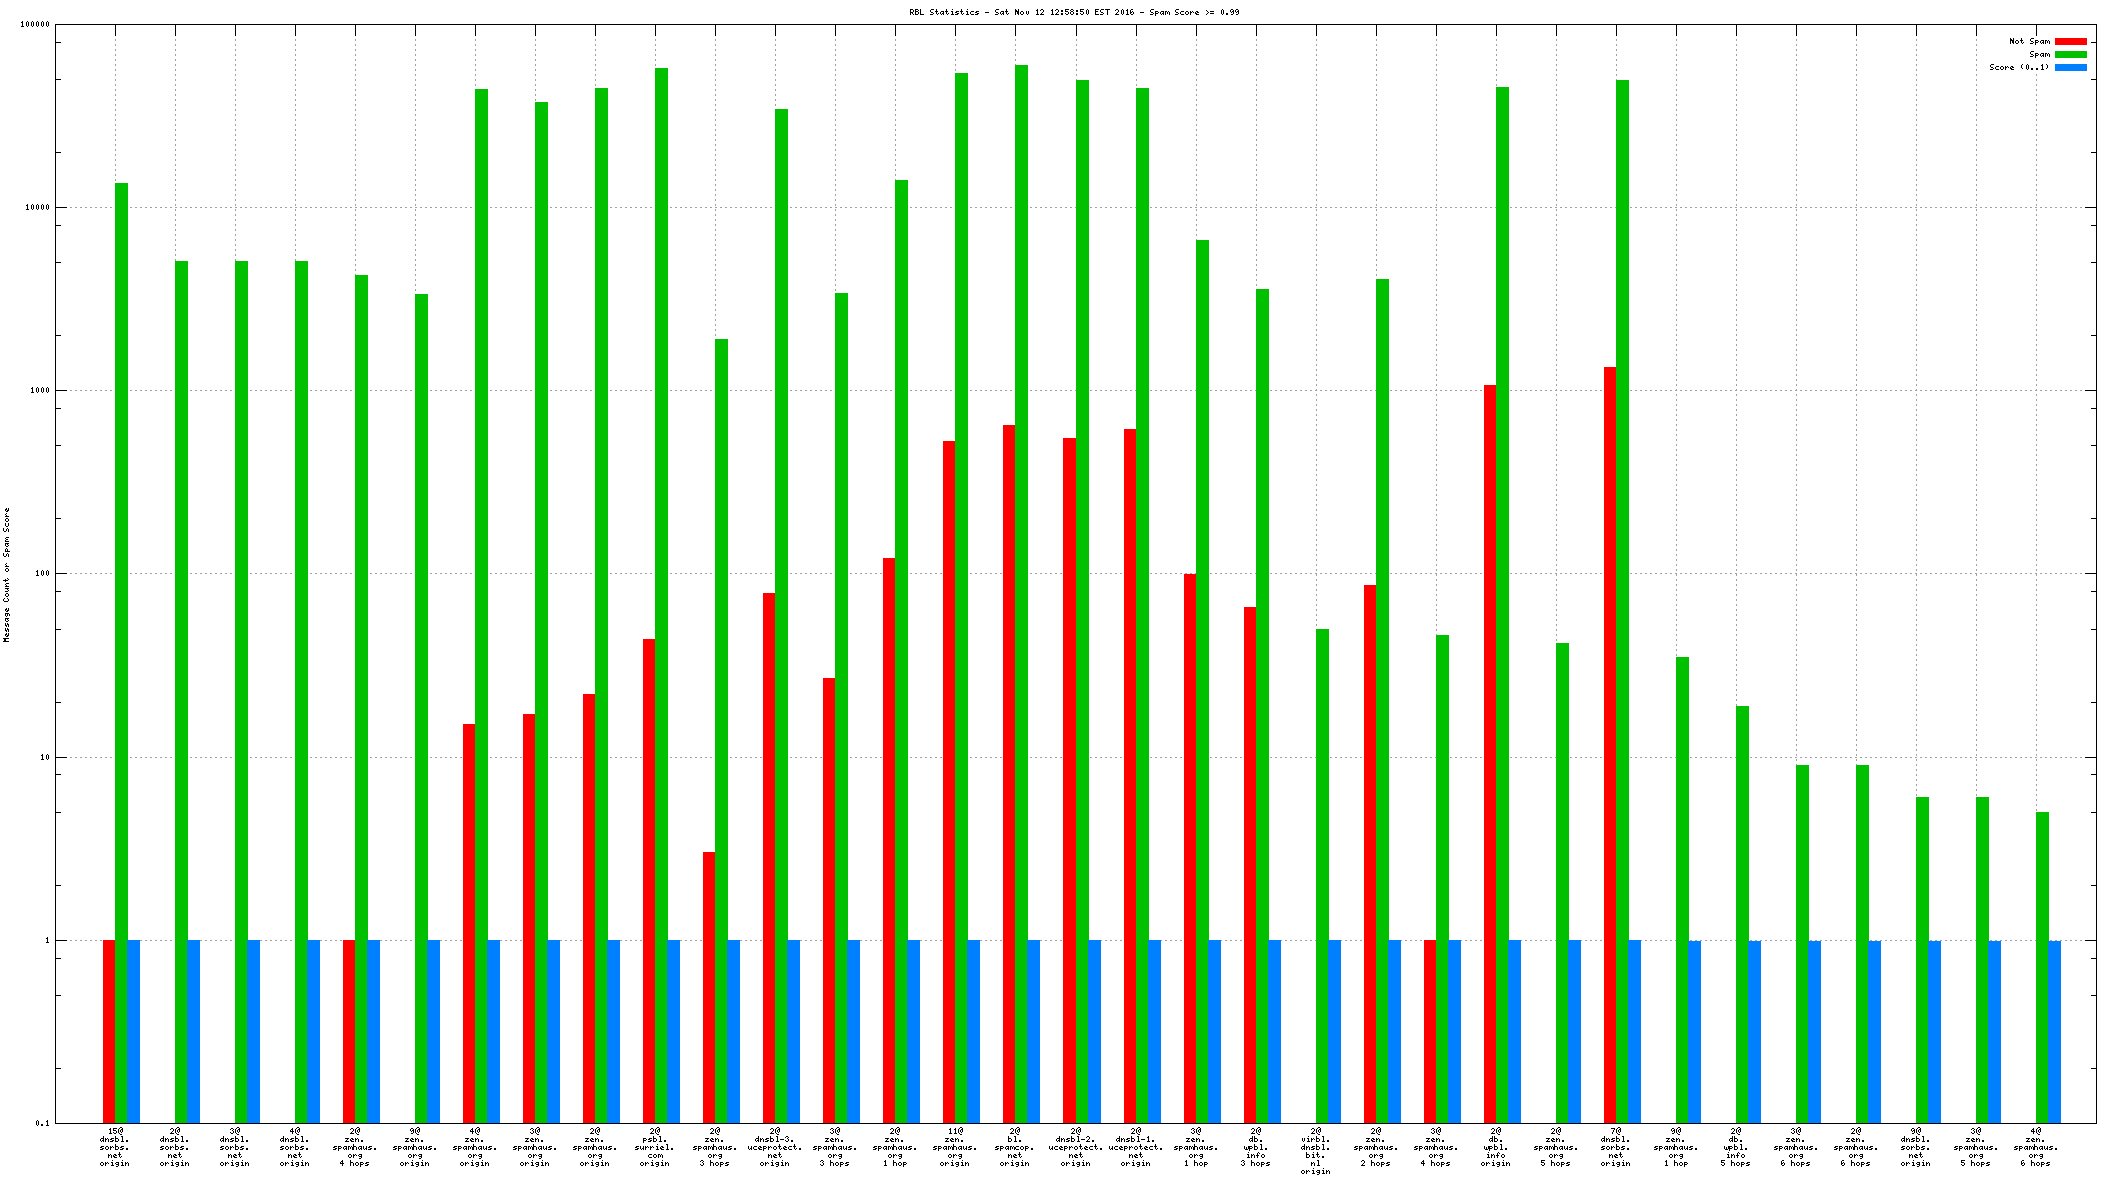Click the 10000 y-axis tick label

pyautogui.click(x=38, y=208)
